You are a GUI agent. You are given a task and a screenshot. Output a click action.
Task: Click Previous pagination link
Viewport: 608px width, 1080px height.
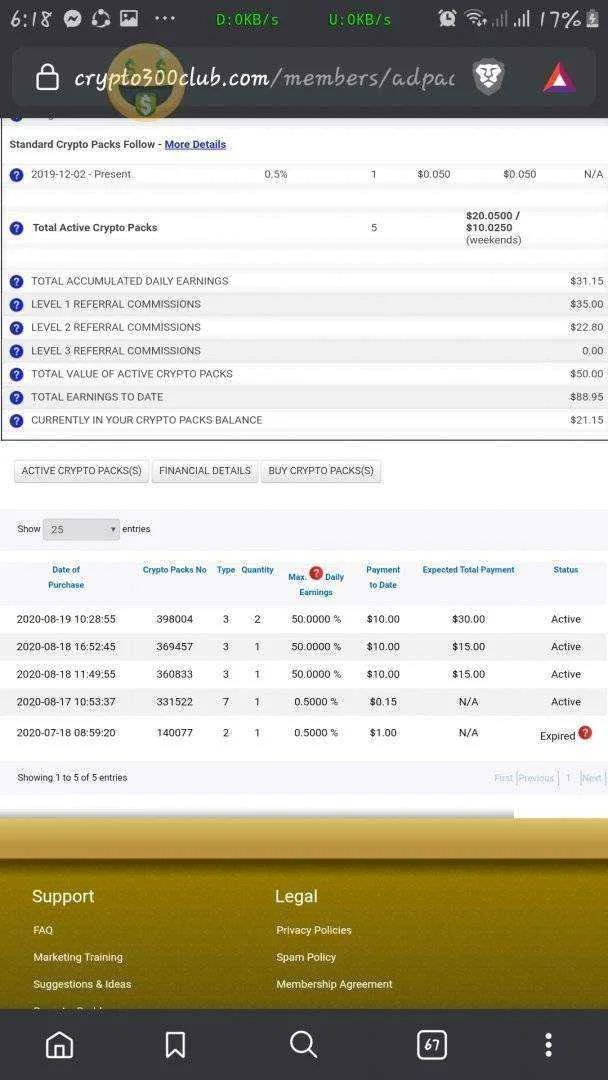(536, 778)
